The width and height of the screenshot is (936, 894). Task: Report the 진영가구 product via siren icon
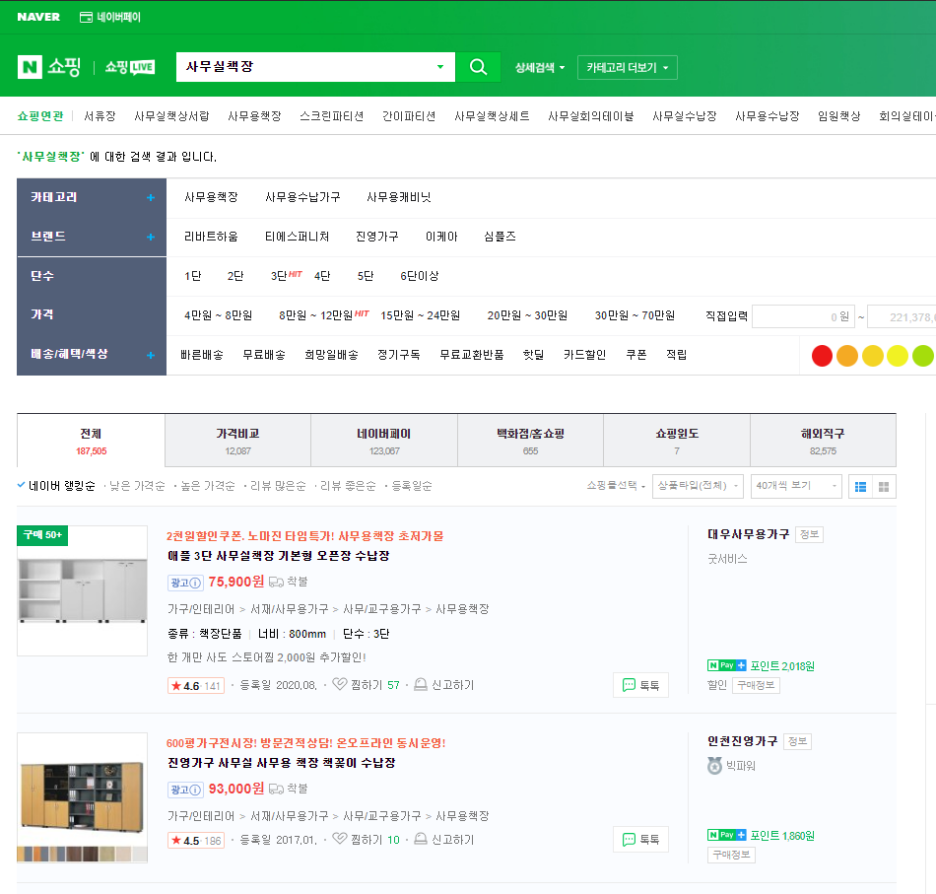click(x=420, y=838)
